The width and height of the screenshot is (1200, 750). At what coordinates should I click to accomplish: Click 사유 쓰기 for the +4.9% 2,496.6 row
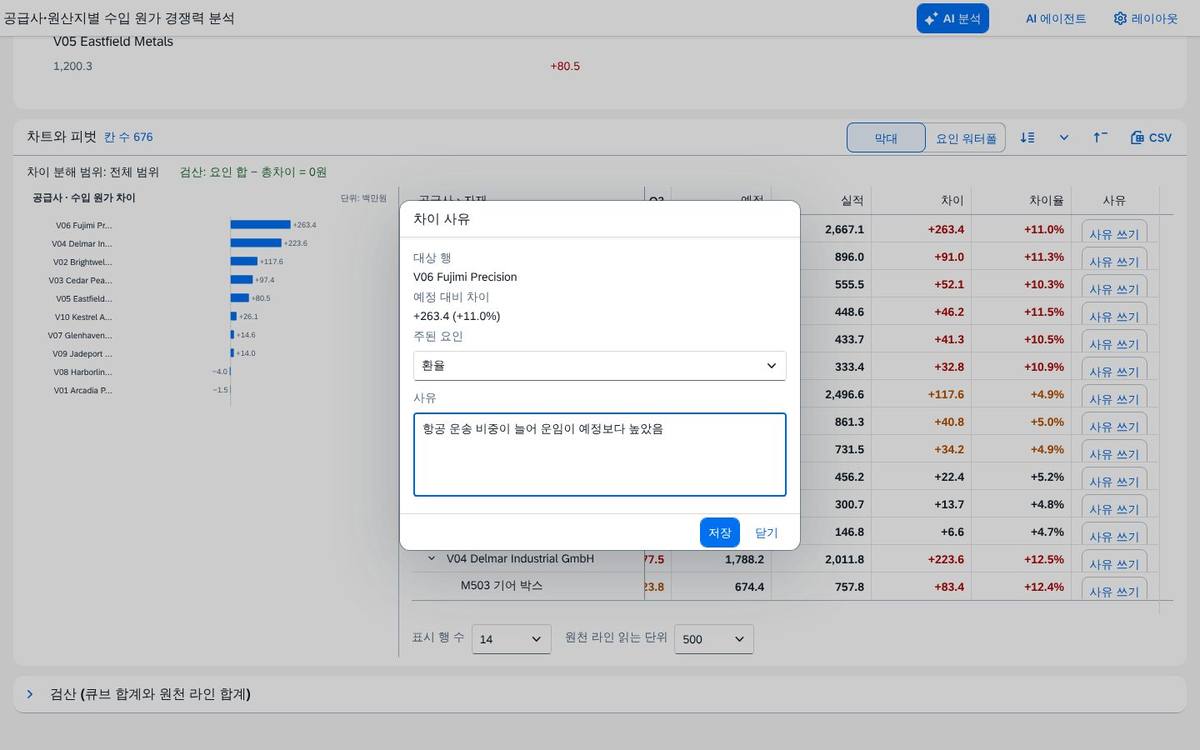tap(1114, 399)
